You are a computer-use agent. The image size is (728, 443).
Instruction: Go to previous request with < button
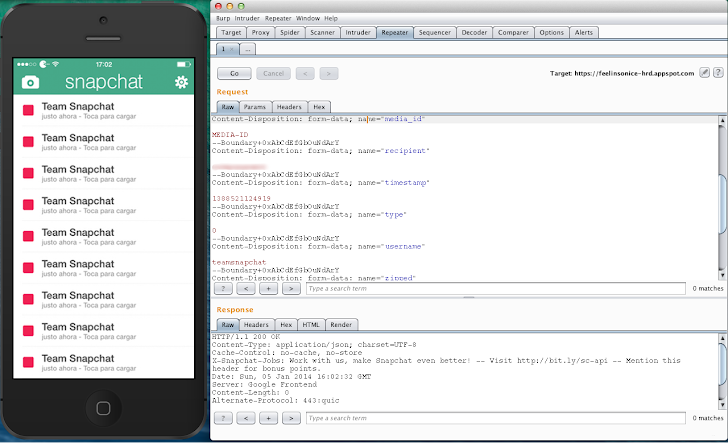tap(305, 73)
